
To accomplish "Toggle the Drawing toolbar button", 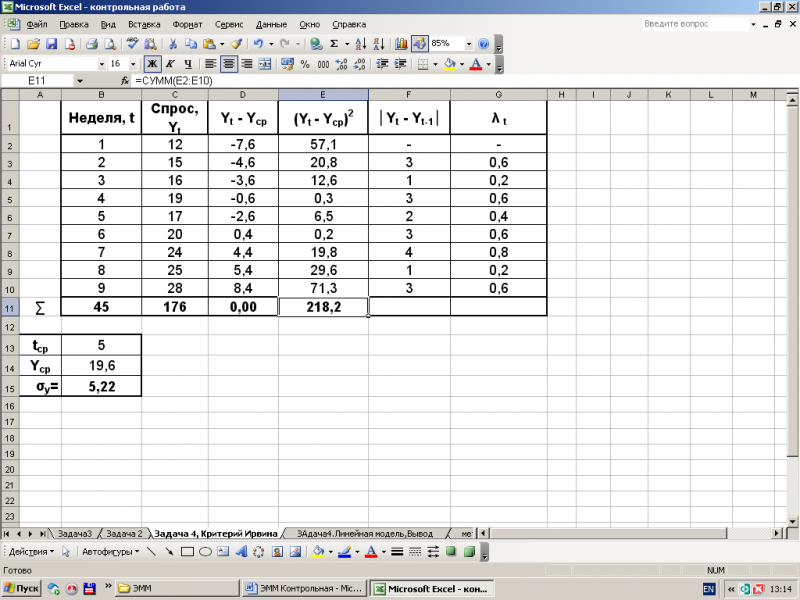I will click(419, 44).
